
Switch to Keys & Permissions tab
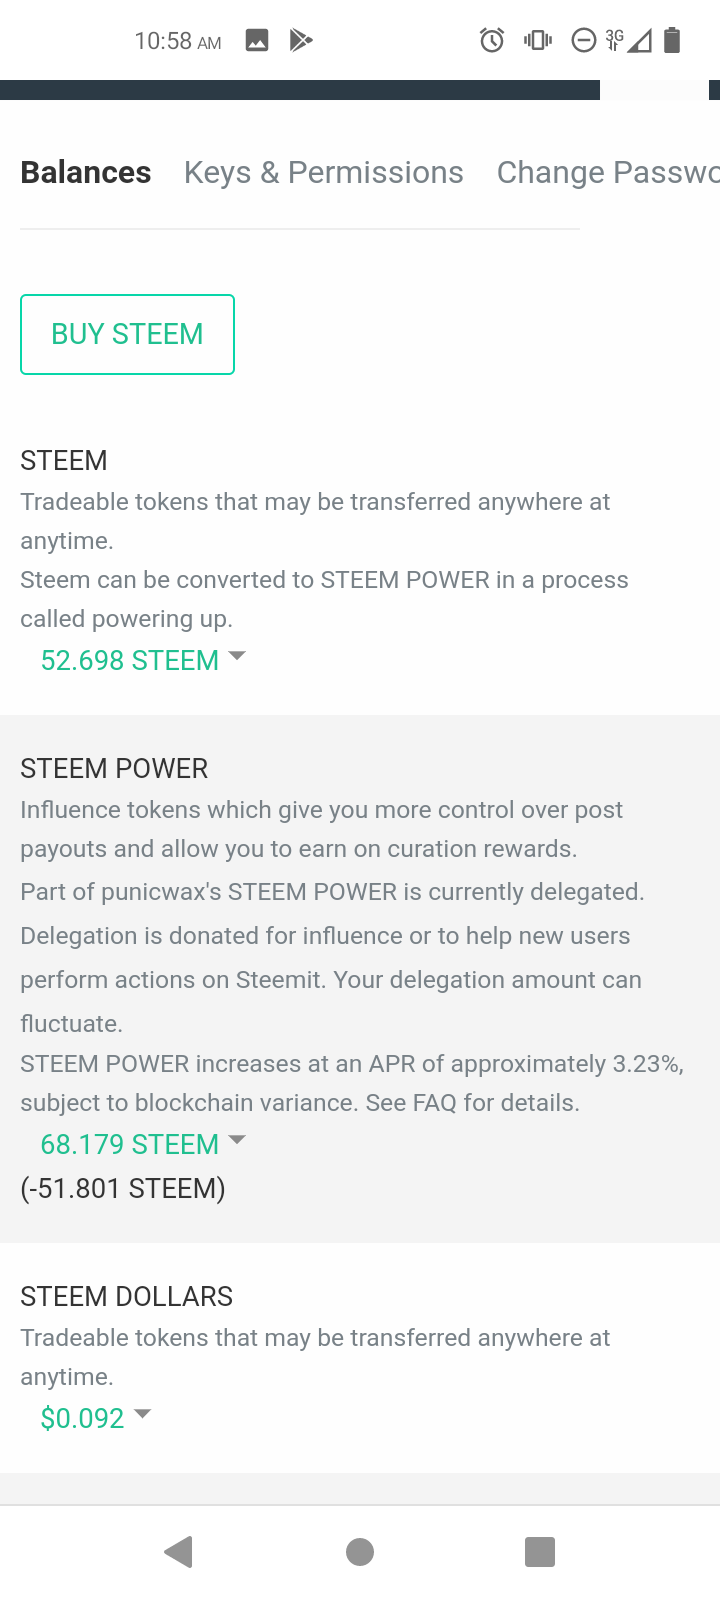click(x=324, y=173)
